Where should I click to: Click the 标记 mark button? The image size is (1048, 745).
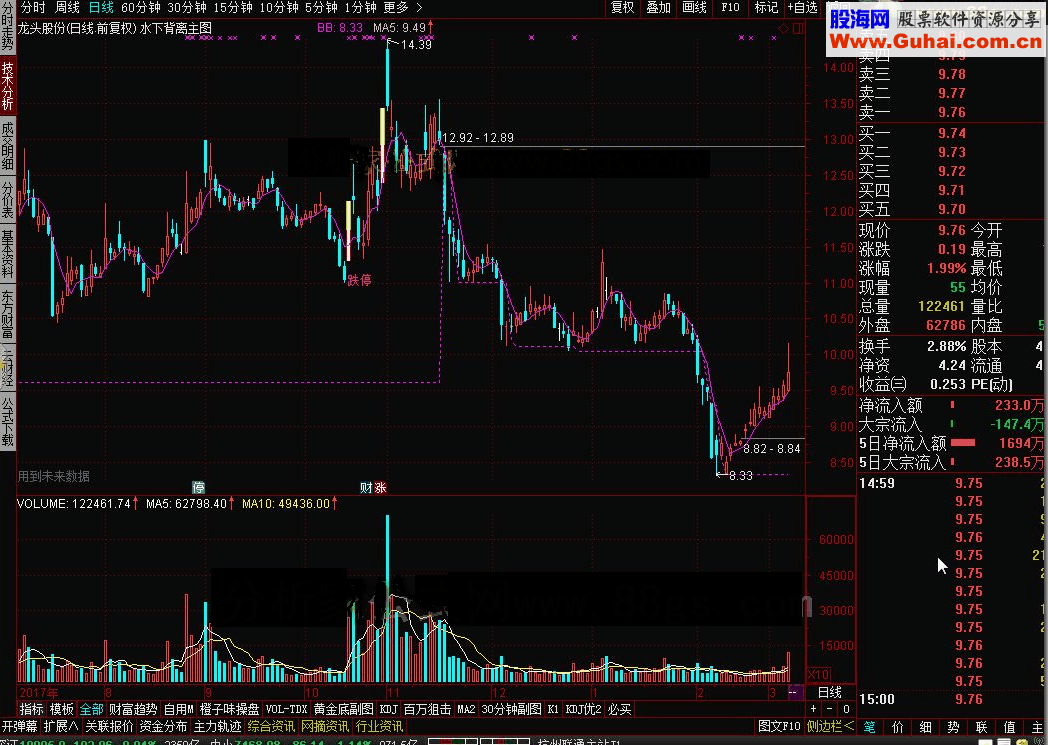766,7
